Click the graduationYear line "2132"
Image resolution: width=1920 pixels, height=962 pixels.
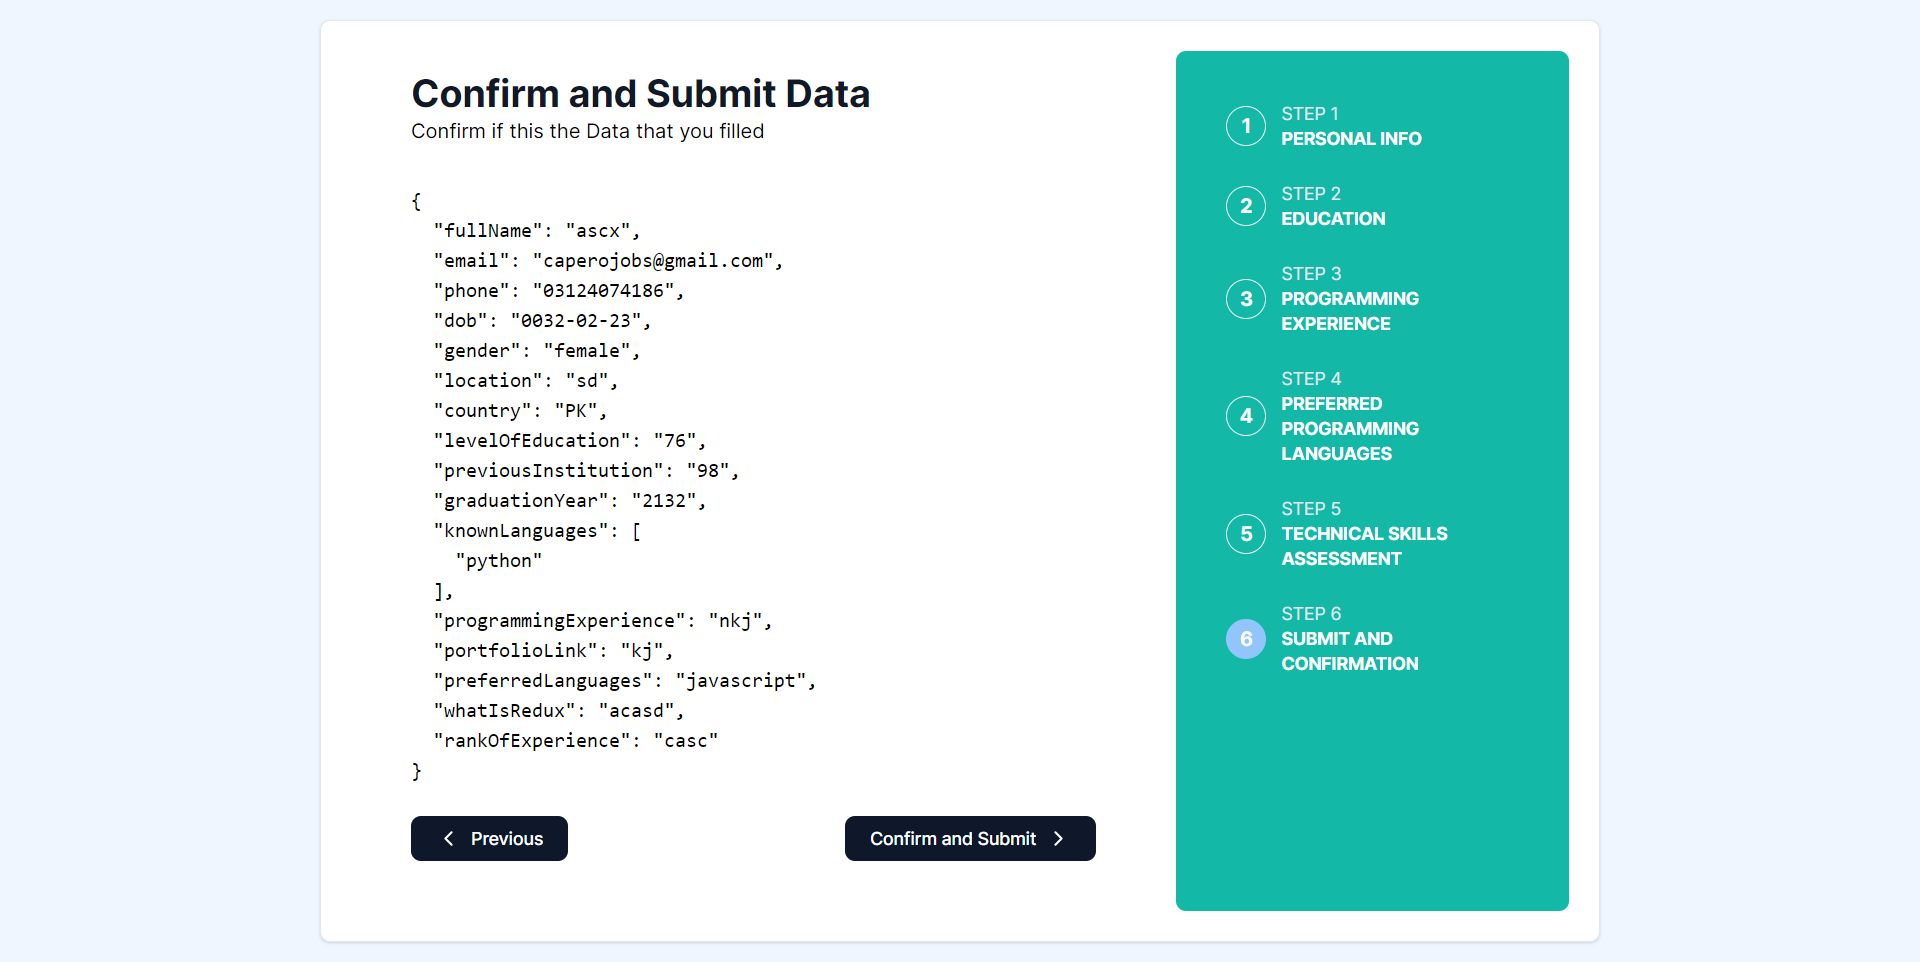[x=570, y=501]
